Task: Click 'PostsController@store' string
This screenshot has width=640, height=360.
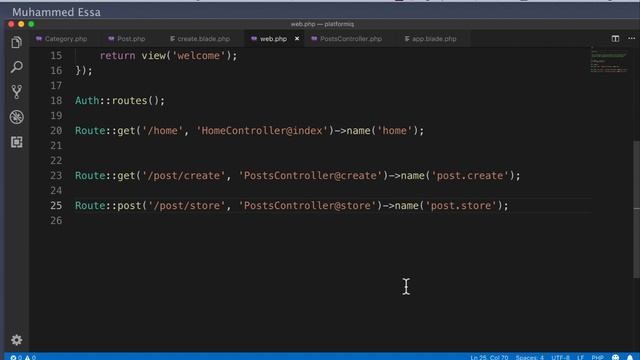Action: pyautogui.click(x=307, y=205)
